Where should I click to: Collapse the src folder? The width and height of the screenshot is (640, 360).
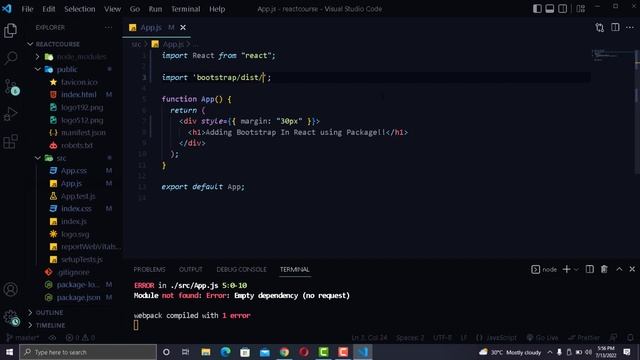(38, 158)
